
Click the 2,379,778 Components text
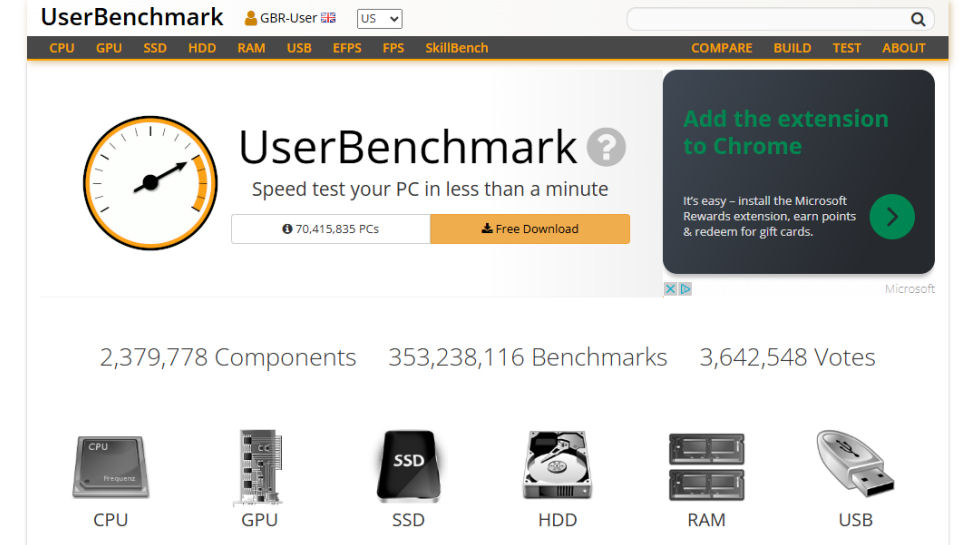pyautogui.click(x=228, y=358)
